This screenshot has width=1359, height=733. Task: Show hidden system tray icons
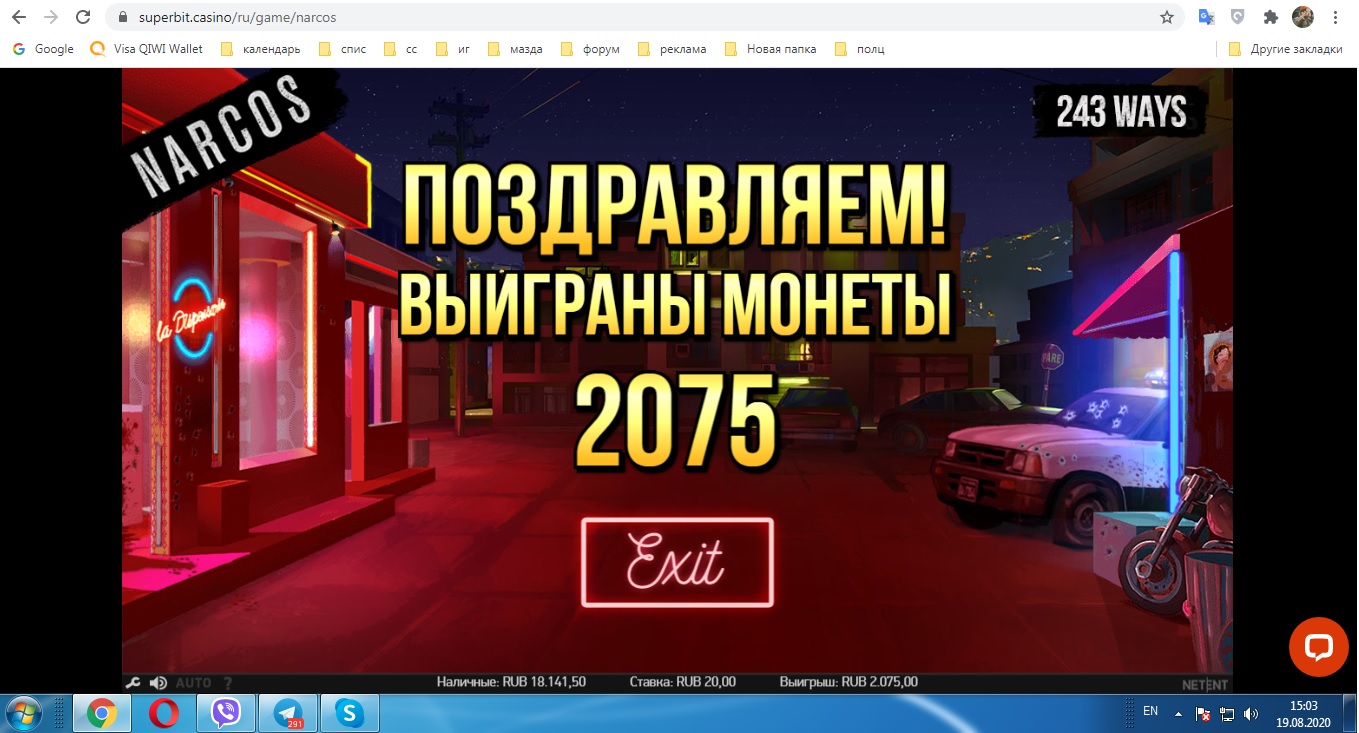pos(1178,714)
